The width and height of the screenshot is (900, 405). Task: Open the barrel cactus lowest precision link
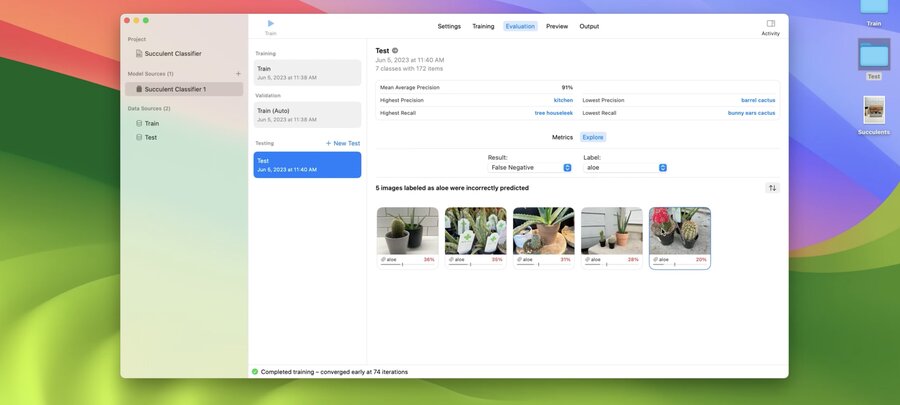click(x=758, y=100)
